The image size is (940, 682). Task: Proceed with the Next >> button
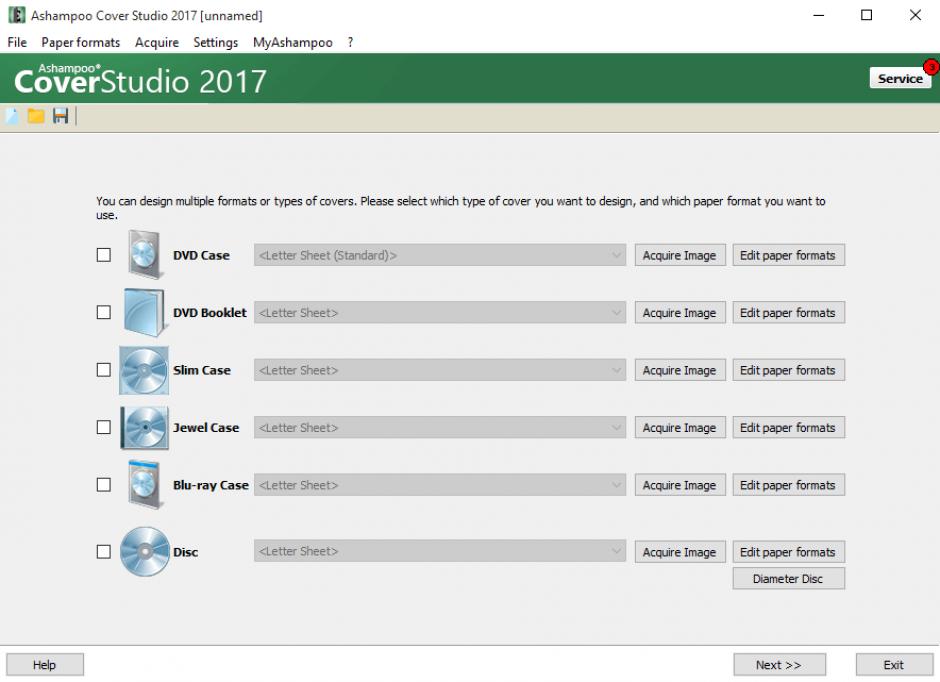[779, 665]
